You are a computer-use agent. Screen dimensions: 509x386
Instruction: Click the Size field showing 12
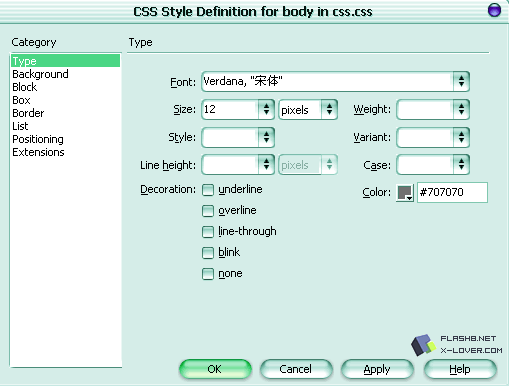230,109
